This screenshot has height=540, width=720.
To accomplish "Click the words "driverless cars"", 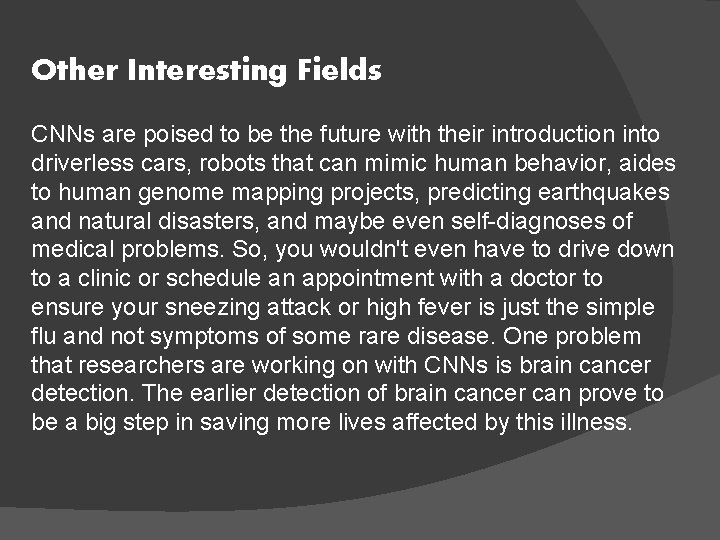I will (x=96, y=163).
